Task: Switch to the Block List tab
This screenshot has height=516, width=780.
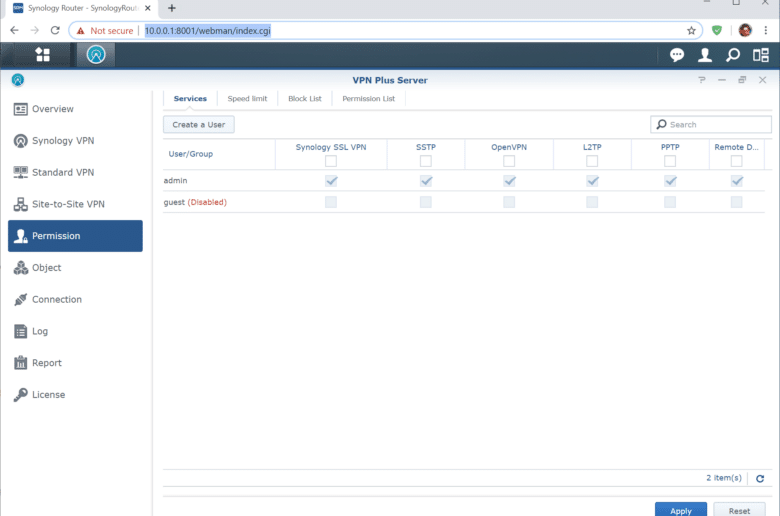Action: [x=305, y=99]
